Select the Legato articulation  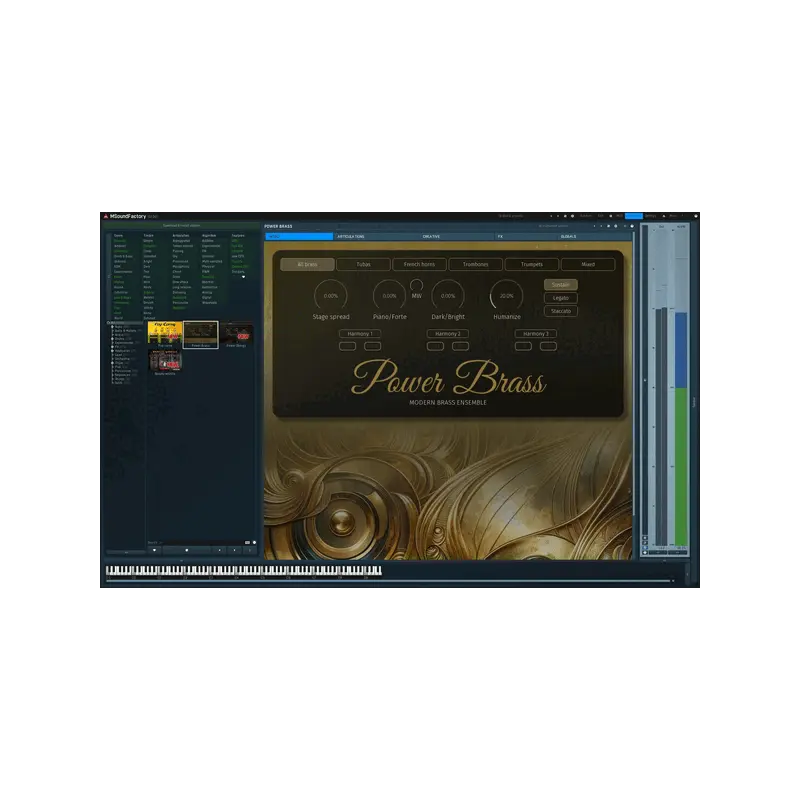pyautogui.click(x=561, y=298)
